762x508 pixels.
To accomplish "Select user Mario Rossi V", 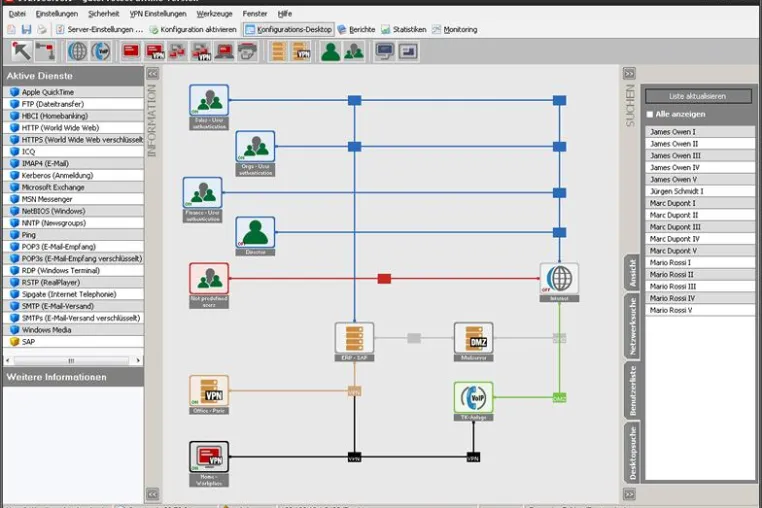I will [700, 310].
